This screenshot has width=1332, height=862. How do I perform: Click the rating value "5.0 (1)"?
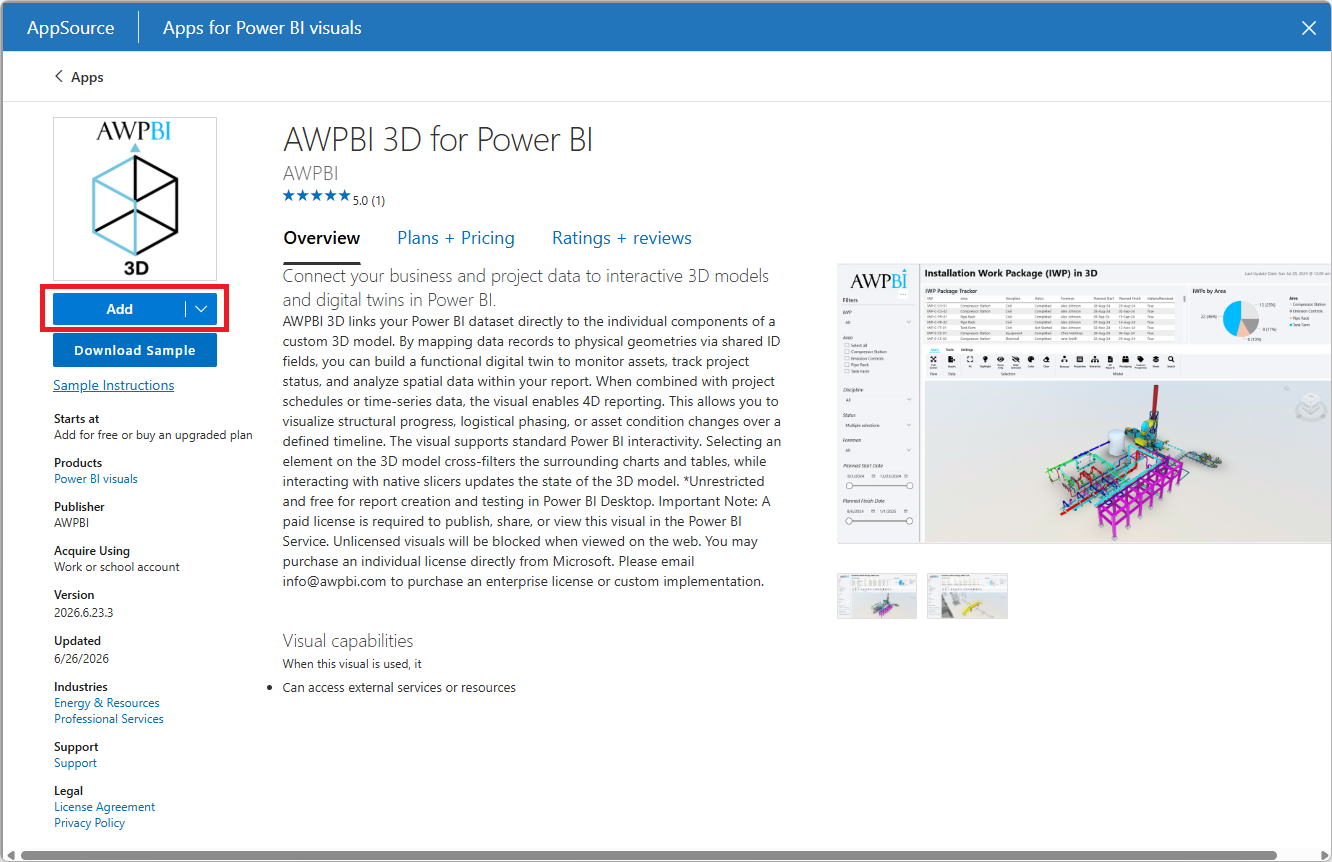[x=369, y=201]
